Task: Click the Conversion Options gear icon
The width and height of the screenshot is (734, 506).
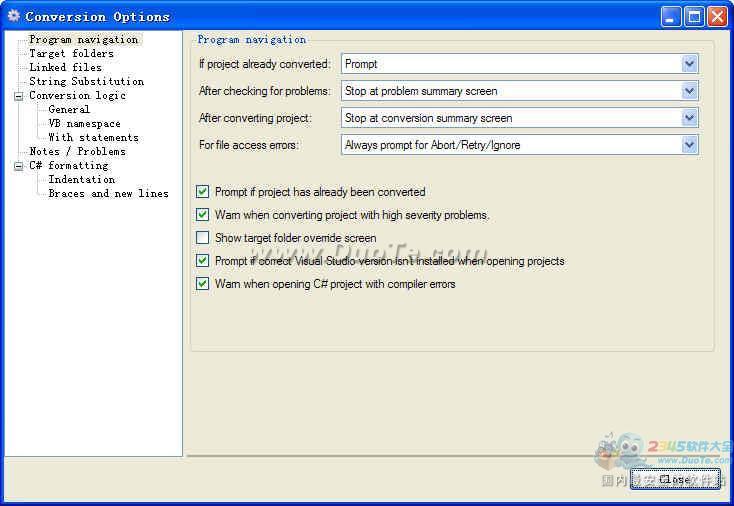Action: tap(14, 16)
